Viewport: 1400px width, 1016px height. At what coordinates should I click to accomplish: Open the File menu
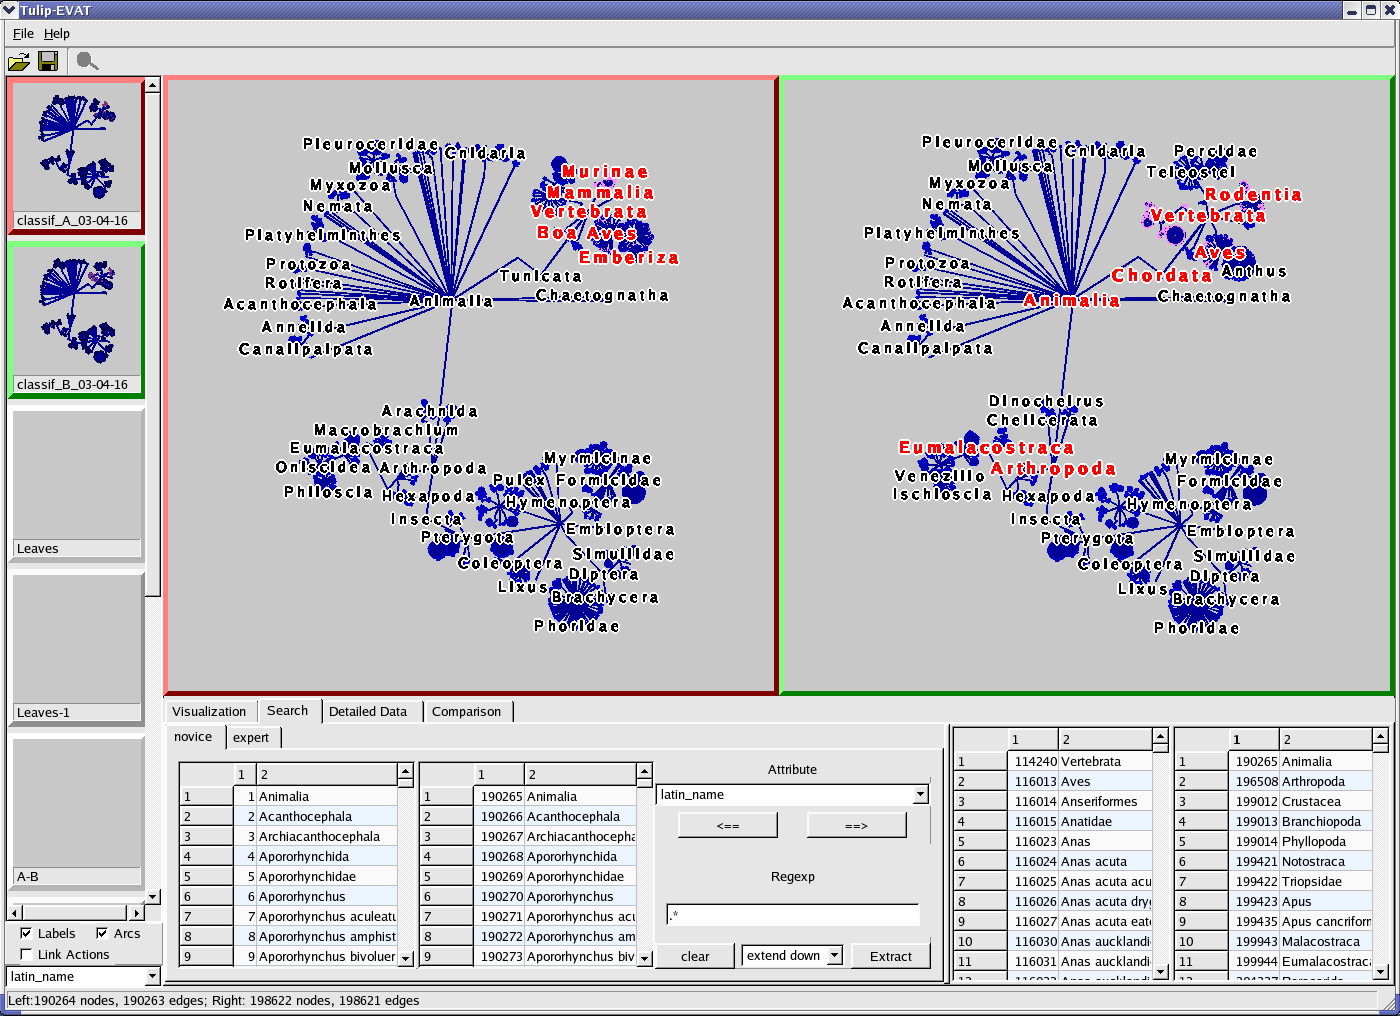23,33
